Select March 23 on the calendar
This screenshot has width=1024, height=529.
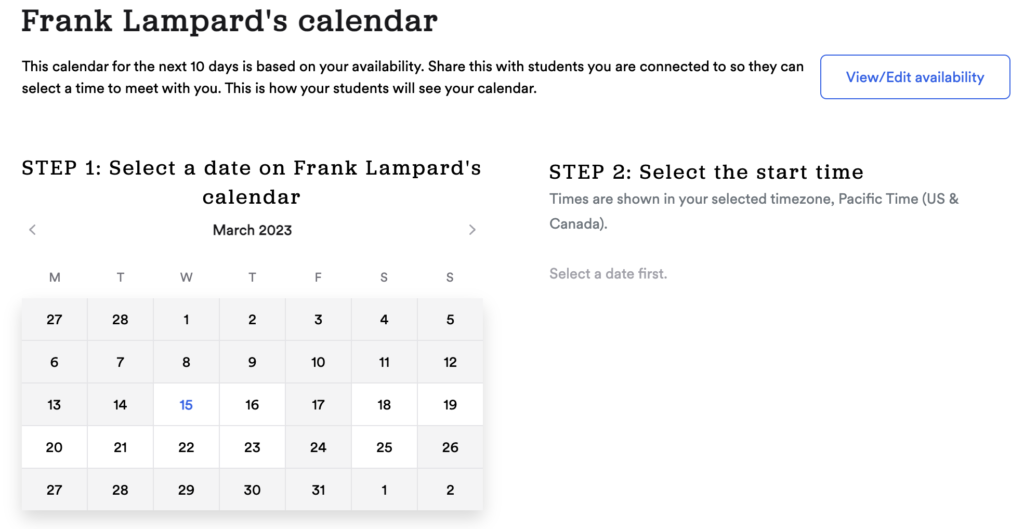click(x=252, y=447)
